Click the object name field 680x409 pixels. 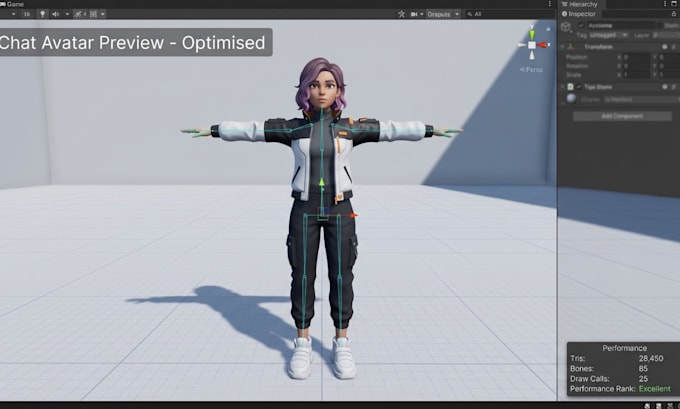point(621,26)
